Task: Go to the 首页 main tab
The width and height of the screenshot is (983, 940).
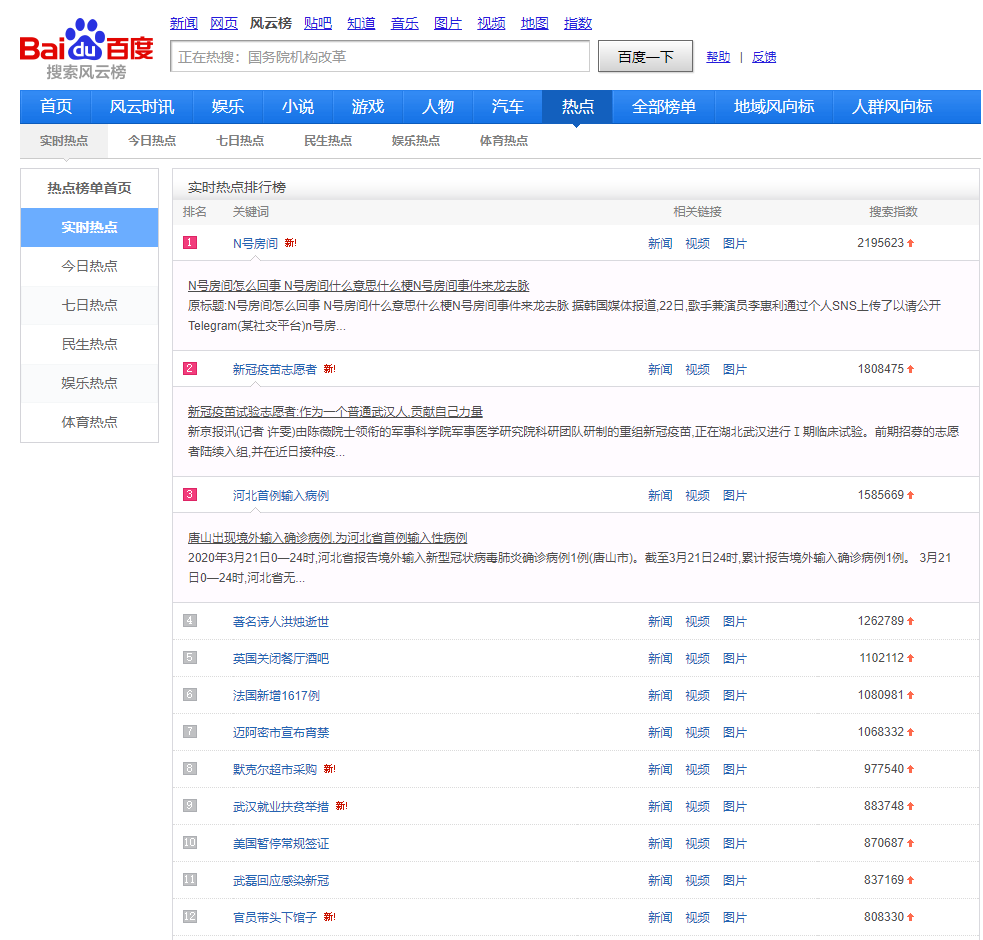Action: pos(56,107)
